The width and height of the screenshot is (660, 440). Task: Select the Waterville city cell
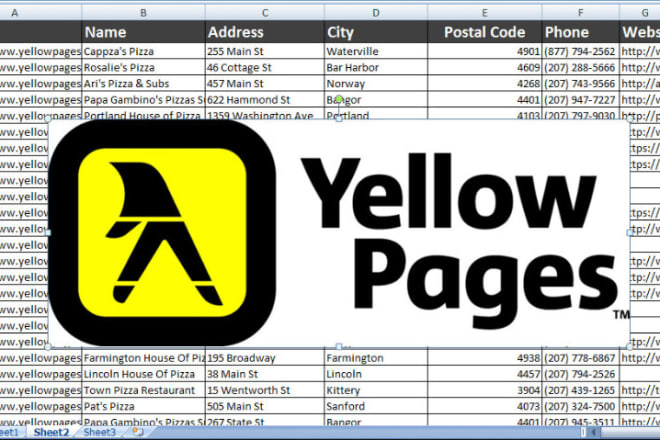pyautogui.click(x=376, y=51)
